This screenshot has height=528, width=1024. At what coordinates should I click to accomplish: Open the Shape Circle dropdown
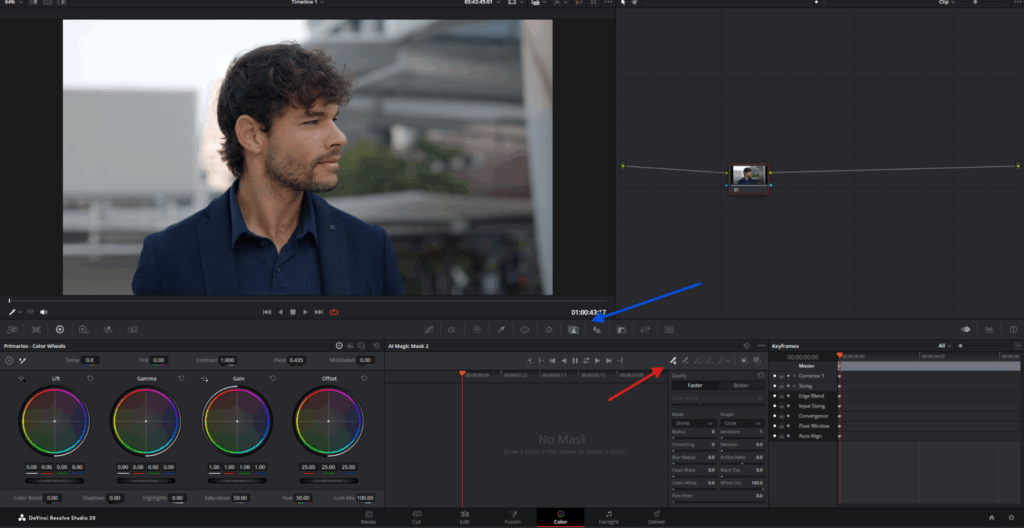[742, 423]
